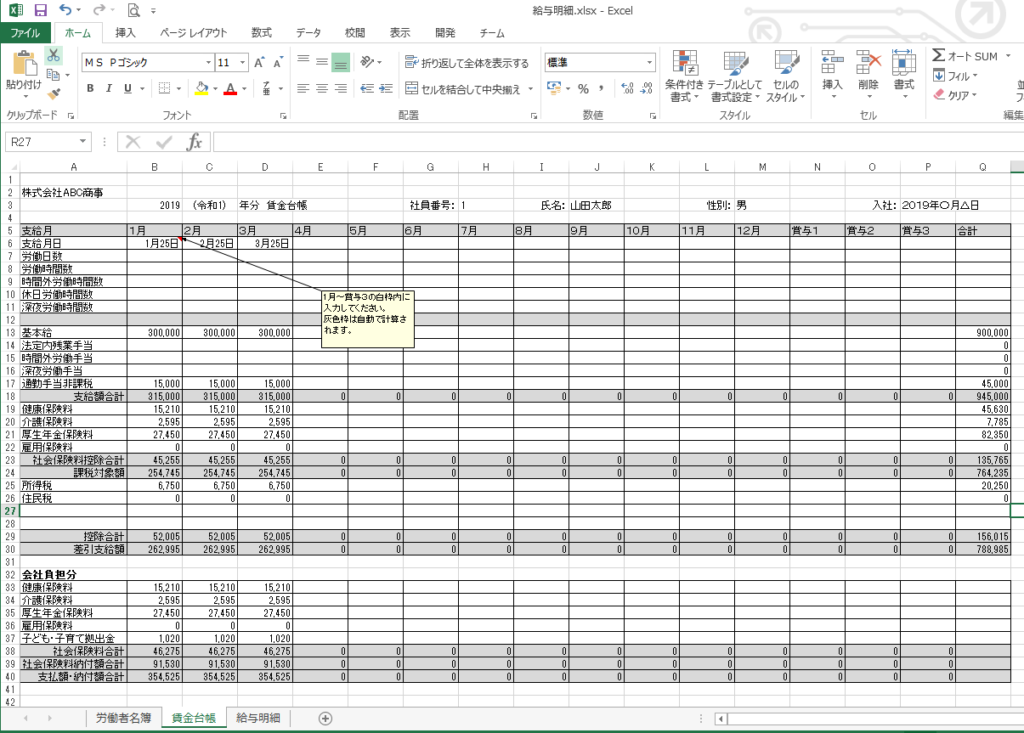Add a new sheet with plus button

pos(325,718)
